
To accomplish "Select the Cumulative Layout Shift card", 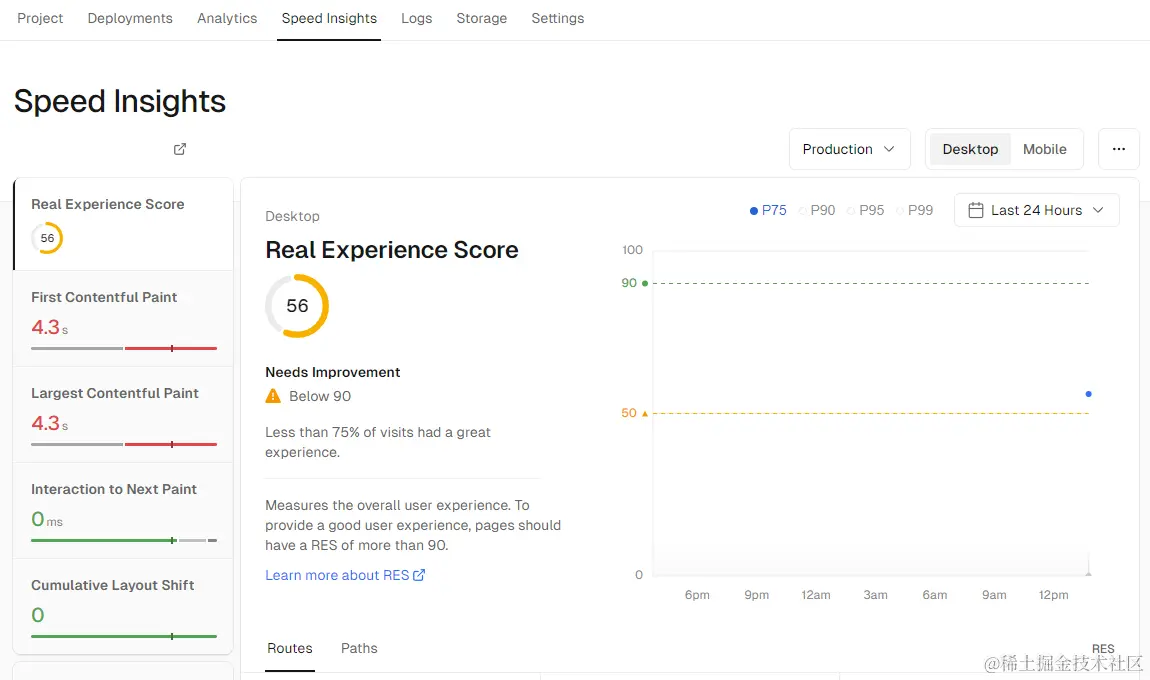I will point(123,606).
